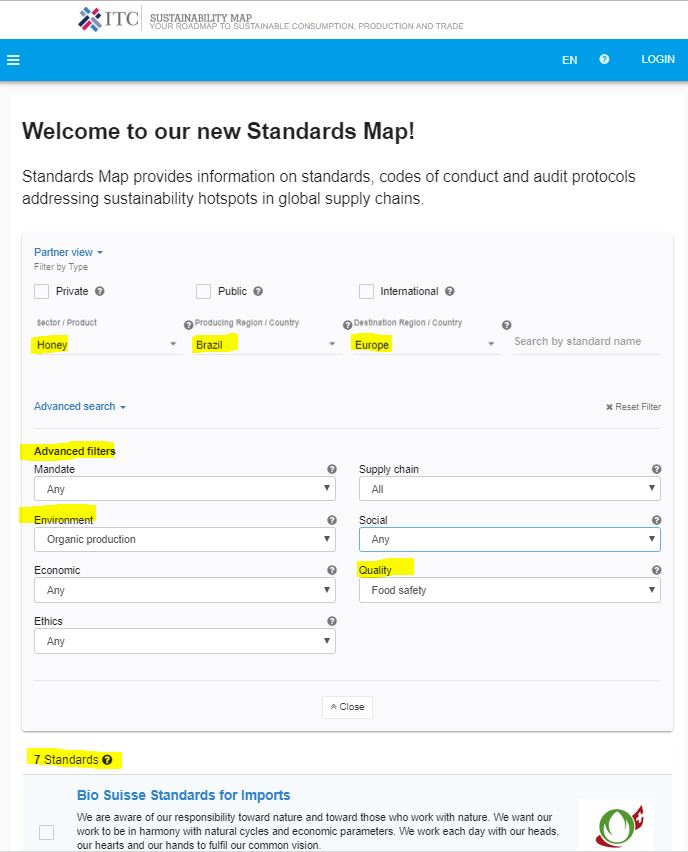Open the Quality dropdown showing Food safety
This screenshot has height=852, width=688.
pos(510,591)
